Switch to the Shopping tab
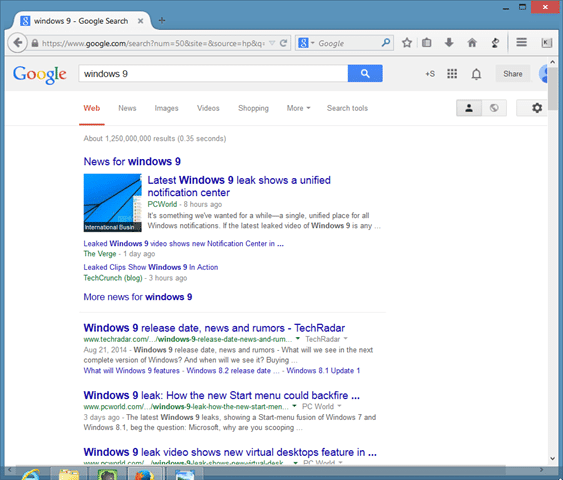This screenshot has width=563, height=480. click(253, 108)
